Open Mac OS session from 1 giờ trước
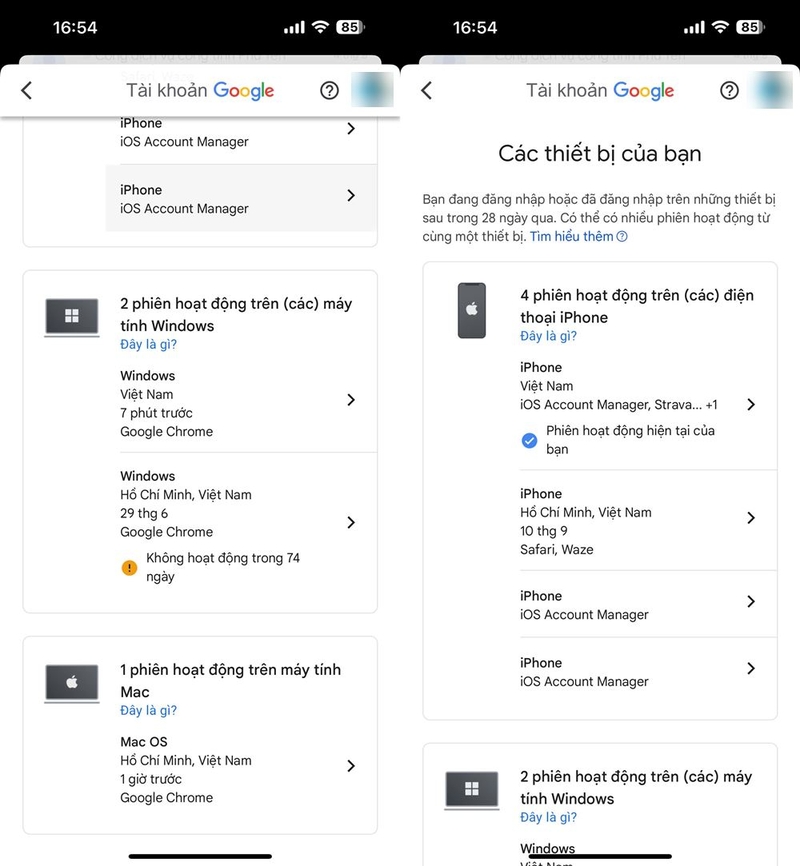This screenshot has width=800, height=866. (241, 769)
